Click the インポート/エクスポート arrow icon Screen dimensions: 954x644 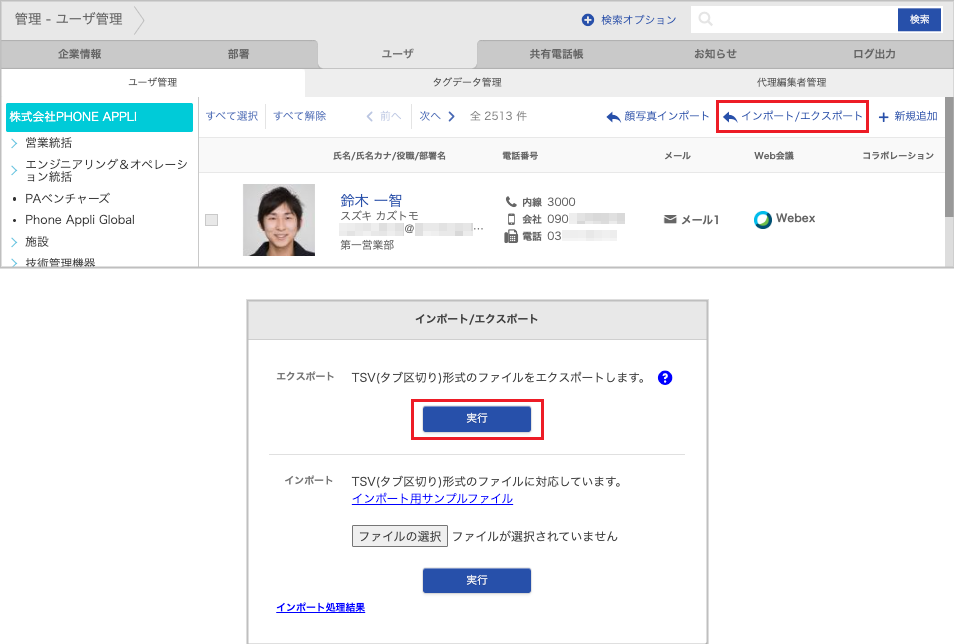[x=730, y=117]
